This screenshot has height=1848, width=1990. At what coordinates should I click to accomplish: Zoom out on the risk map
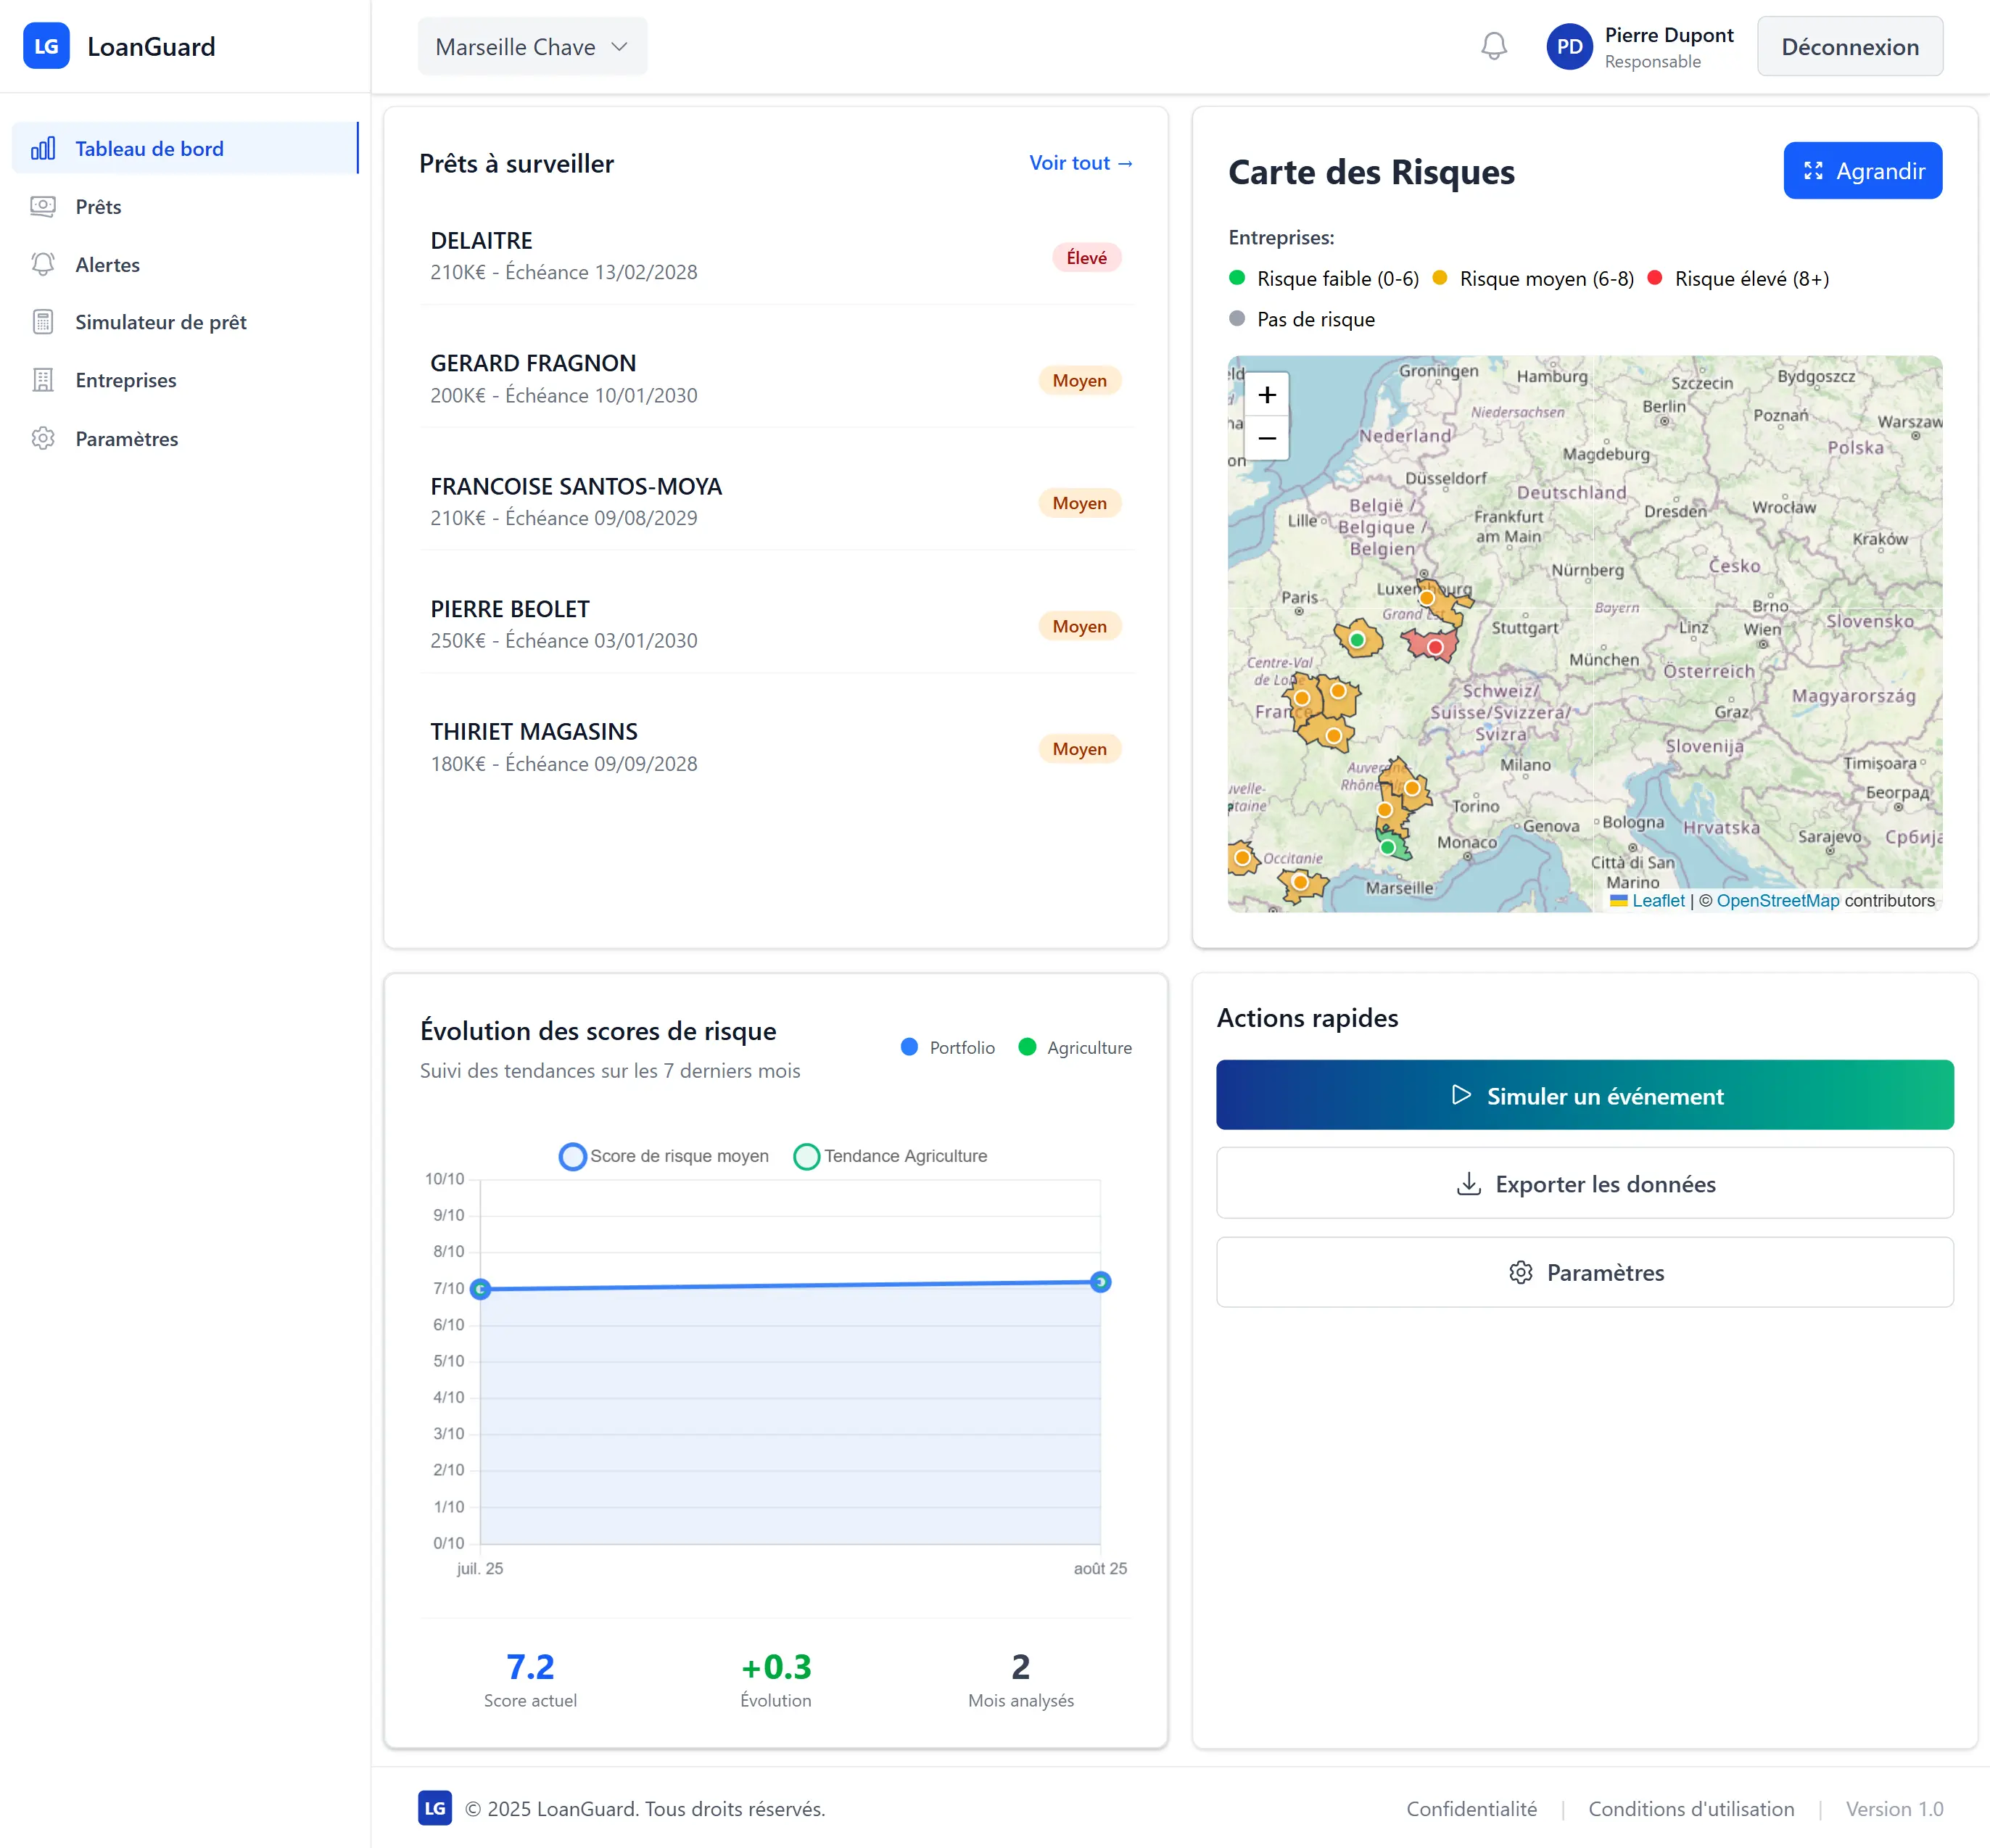coord(1267,440)
